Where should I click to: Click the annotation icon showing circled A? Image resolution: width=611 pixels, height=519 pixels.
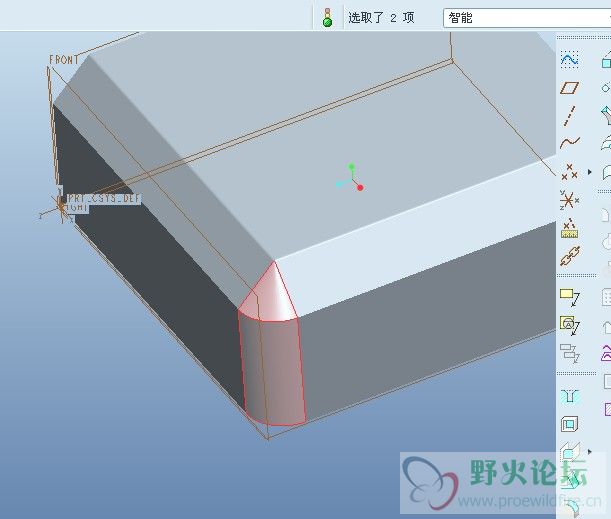click(x=570, y=325)
